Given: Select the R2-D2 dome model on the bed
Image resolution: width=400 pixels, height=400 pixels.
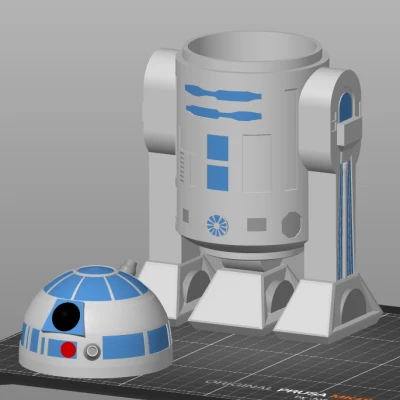Looking at the screenshot, I should click(x=96, y=322).
